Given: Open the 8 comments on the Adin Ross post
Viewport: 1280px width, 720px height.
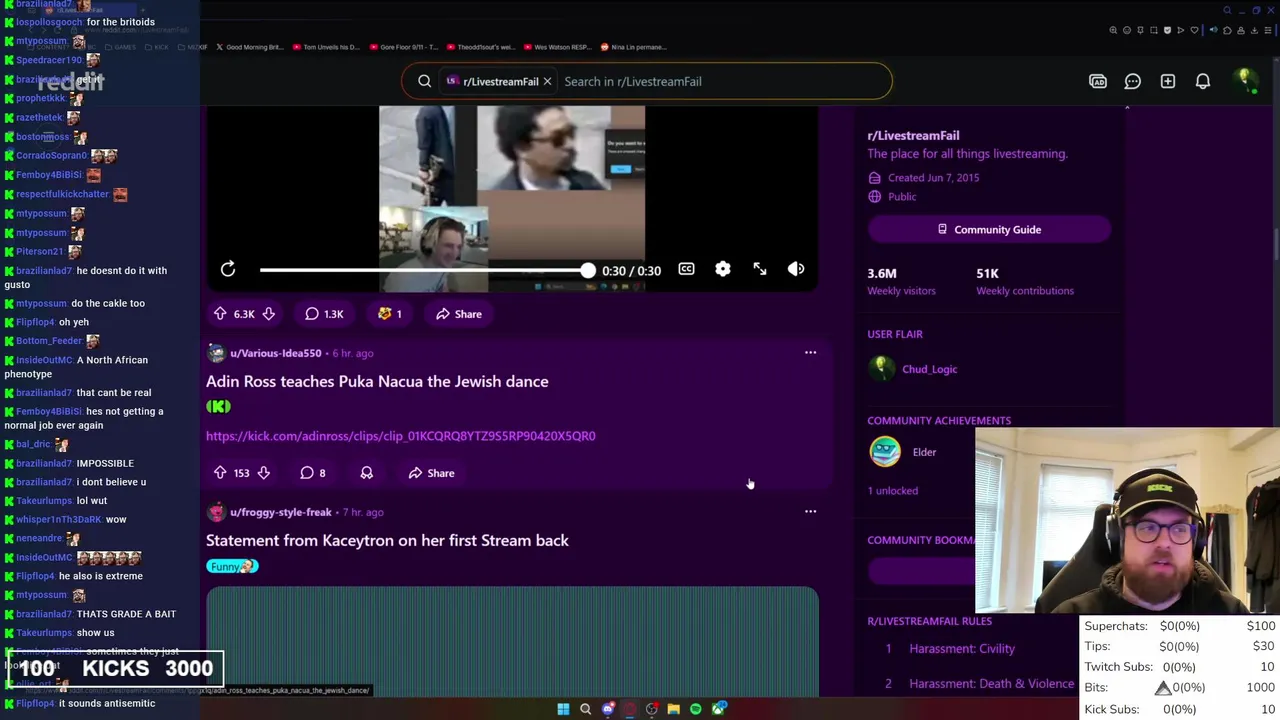Looking at the screenshot, I should (x=314, y=473).
